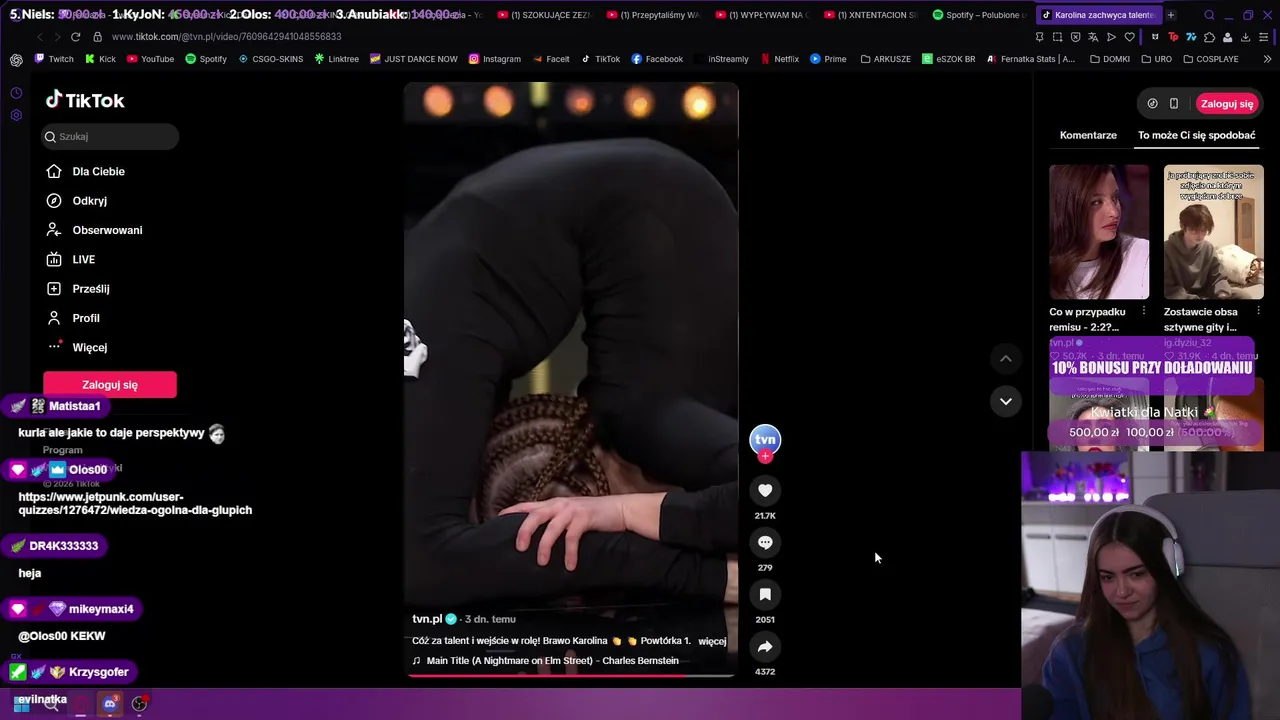Screen dimensions: 1280x720
Task: Open Instagram bookmark
Action: (494, 59)
